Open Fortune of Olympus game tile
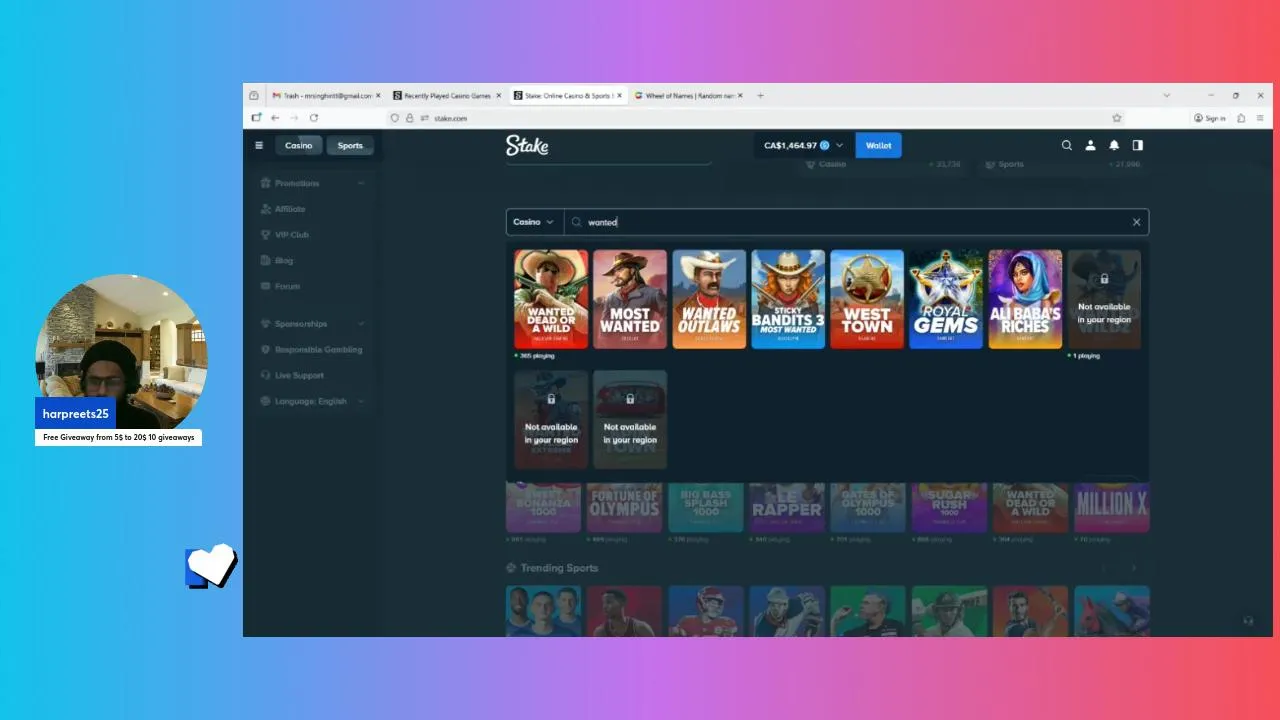Viewport: 1280px width, 720px height. pyautogui.click(x=624, y=507)
